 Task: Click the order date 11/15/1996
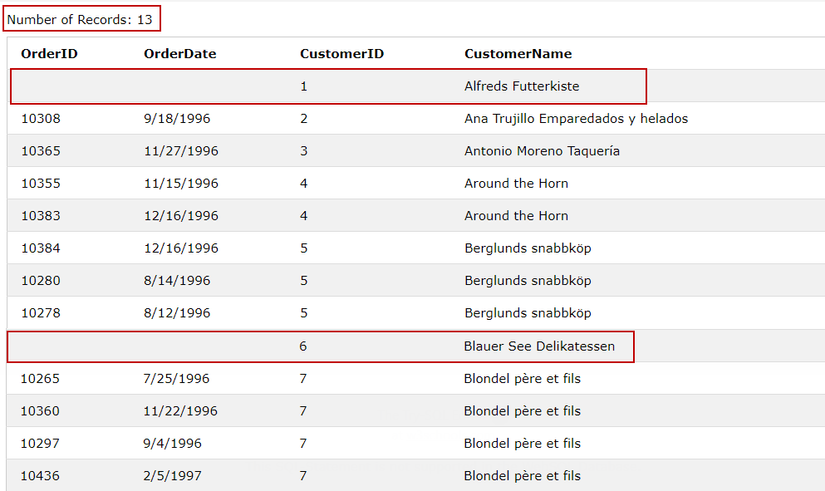181,184
